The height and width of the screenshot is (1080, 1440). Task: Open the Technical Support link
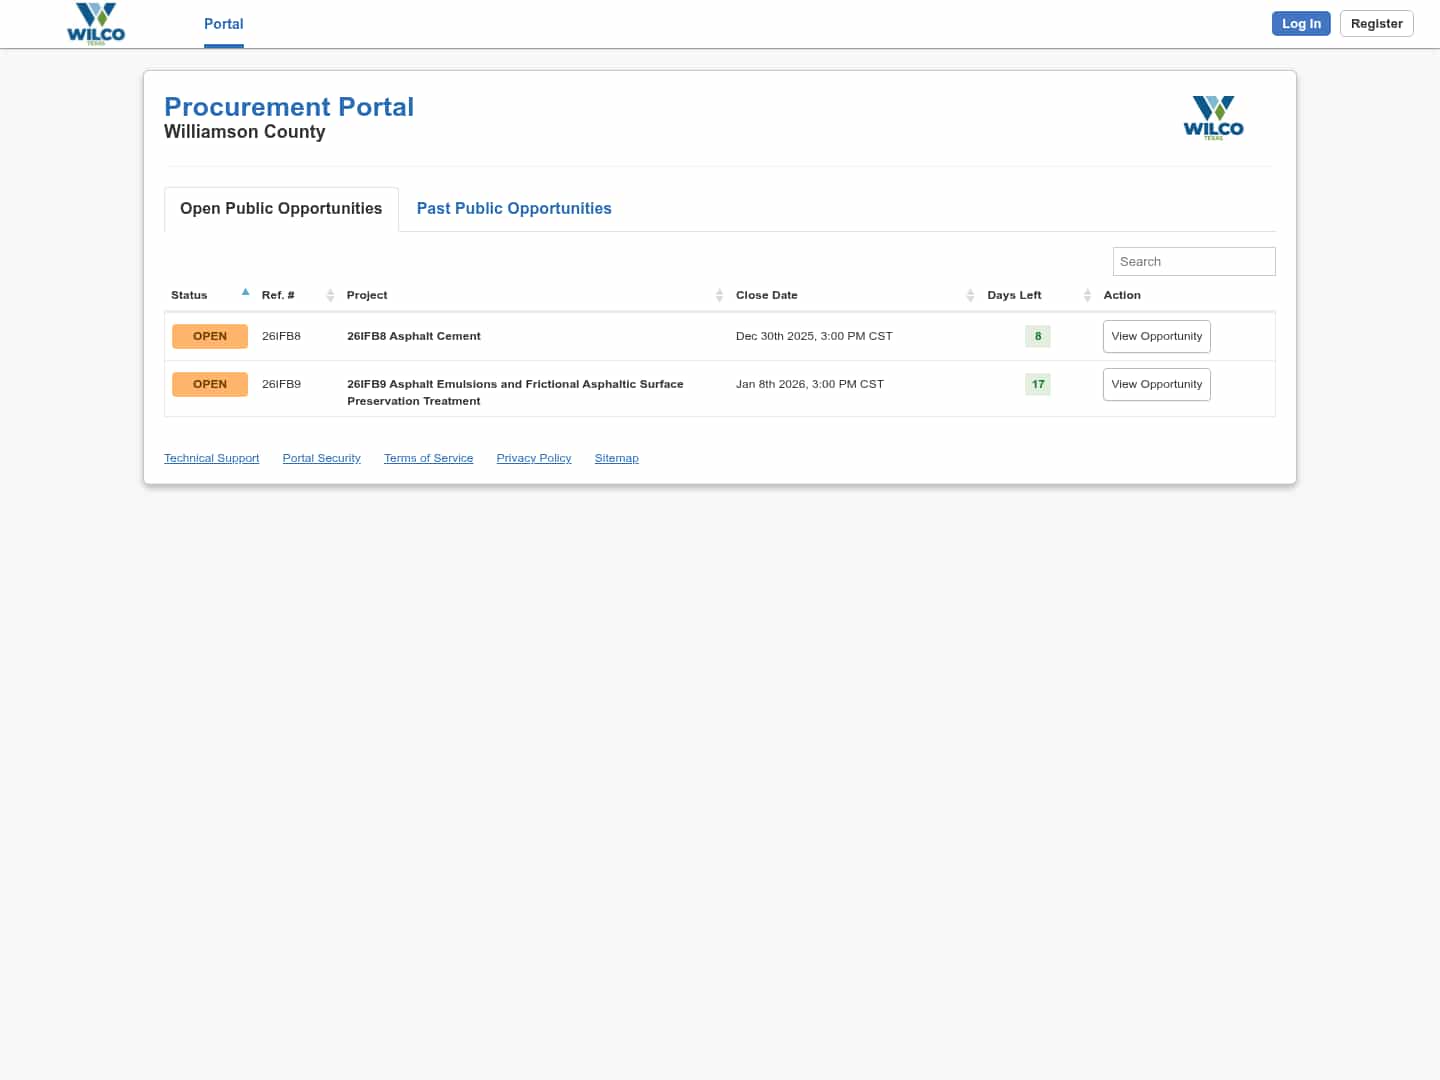click(x=211, y=458)
